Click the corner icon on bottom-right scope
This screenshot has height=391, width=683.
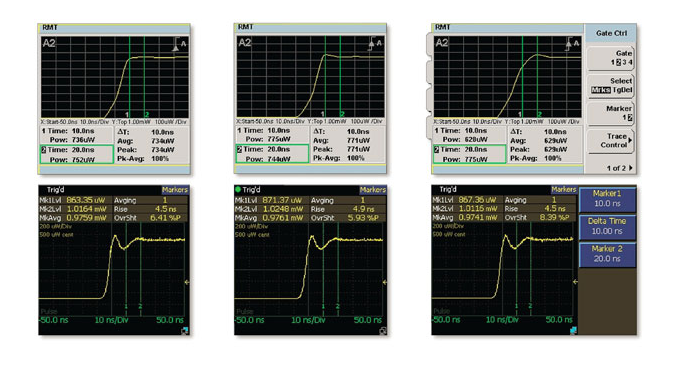573,331
